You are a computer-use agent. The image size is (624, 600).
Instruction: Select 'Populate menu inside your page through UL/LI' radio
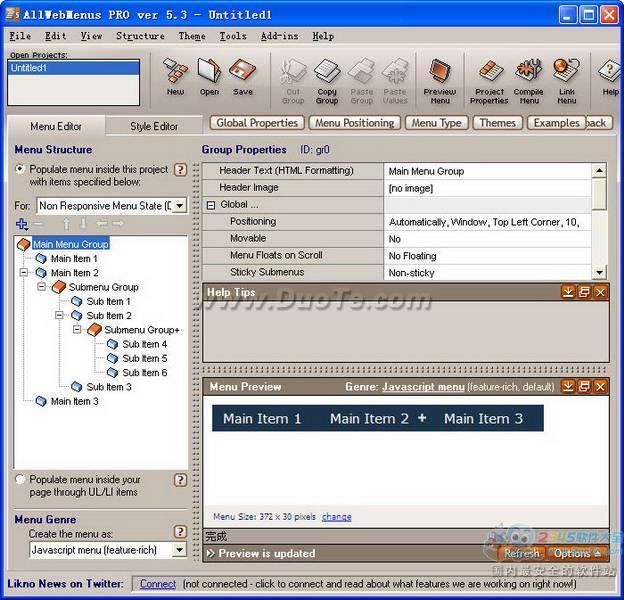[x=20, y=479]
